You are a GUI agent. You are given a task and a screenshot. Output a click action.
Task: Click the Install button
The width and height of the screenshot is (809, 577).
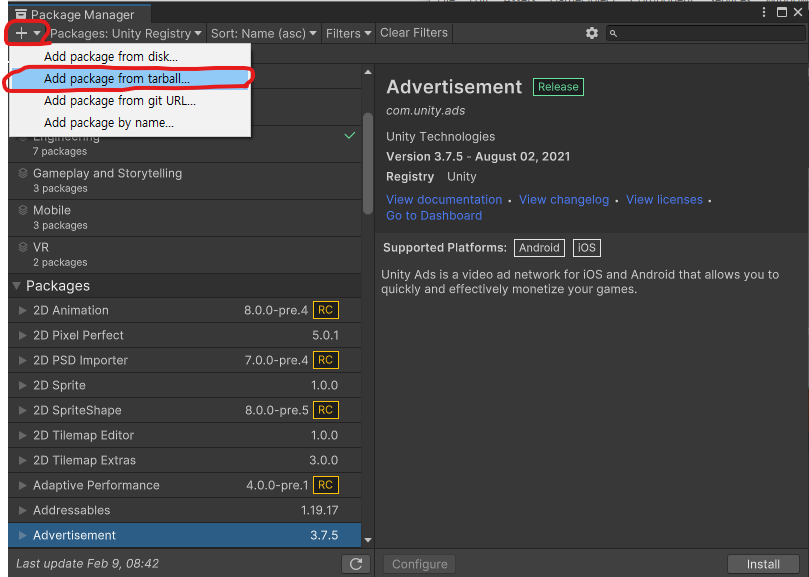pyautogui.click(x=763, y=564)
